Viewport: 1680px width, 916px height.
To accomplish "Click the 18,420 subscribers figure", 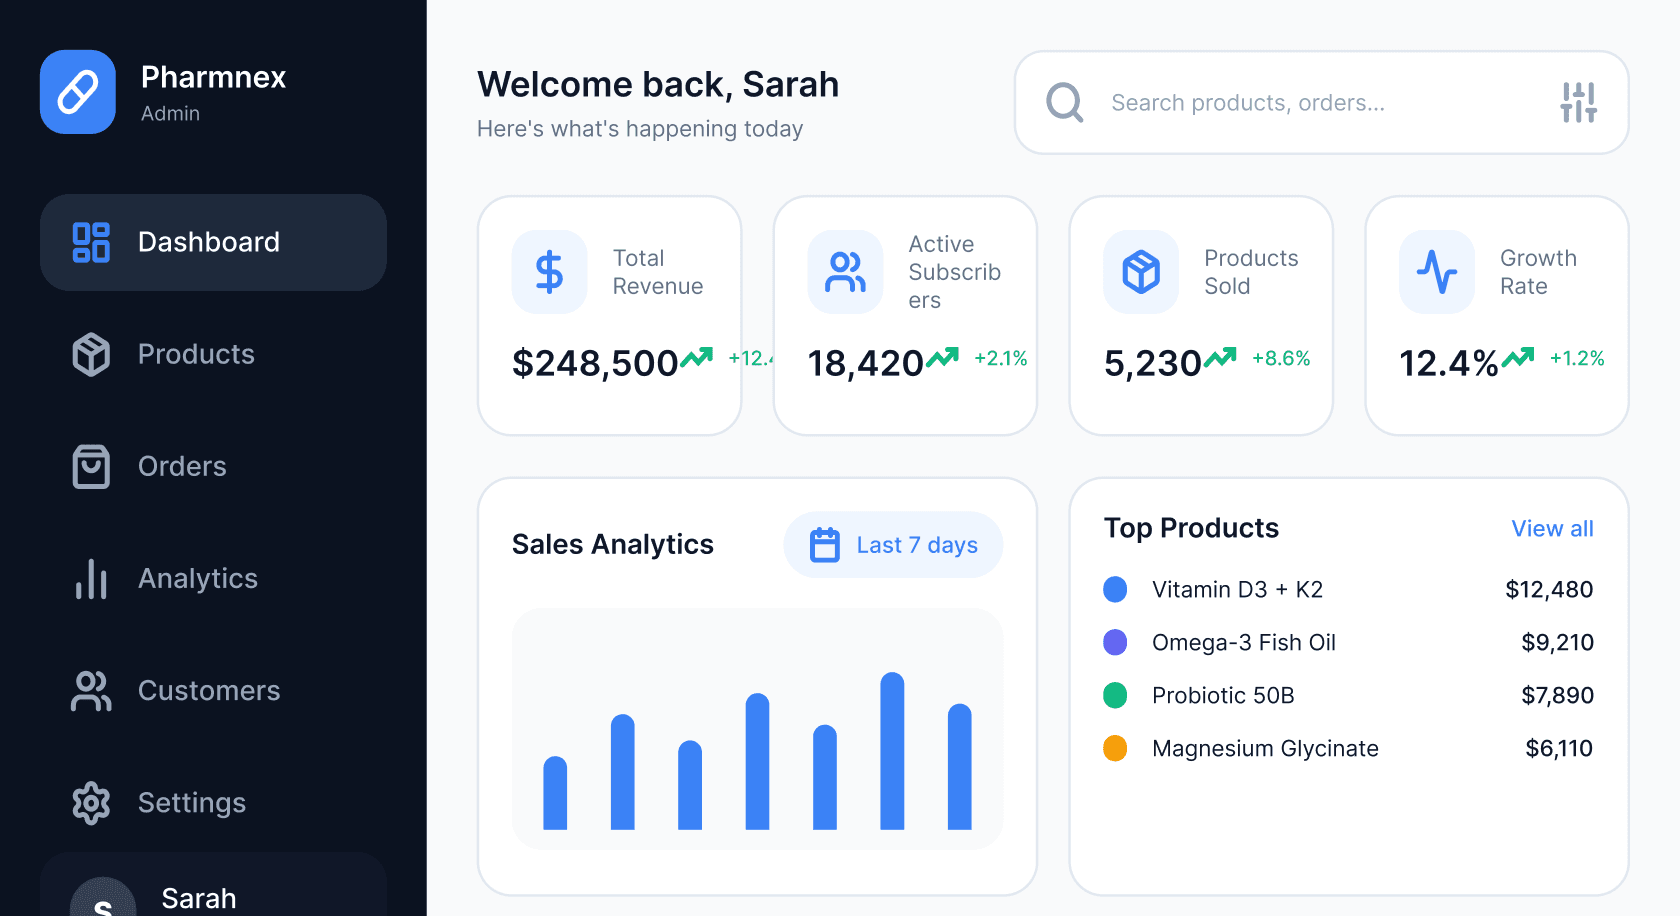I will click(x=865, y=363).
